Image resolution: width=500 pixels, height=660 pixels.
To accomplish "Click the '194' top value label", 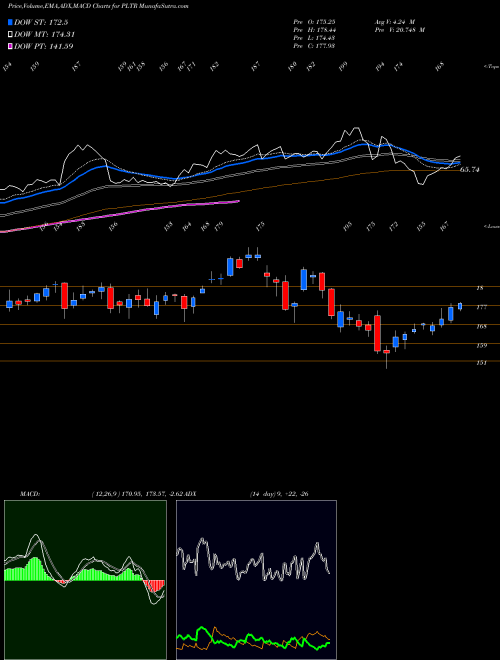I will tap(380, 66).
